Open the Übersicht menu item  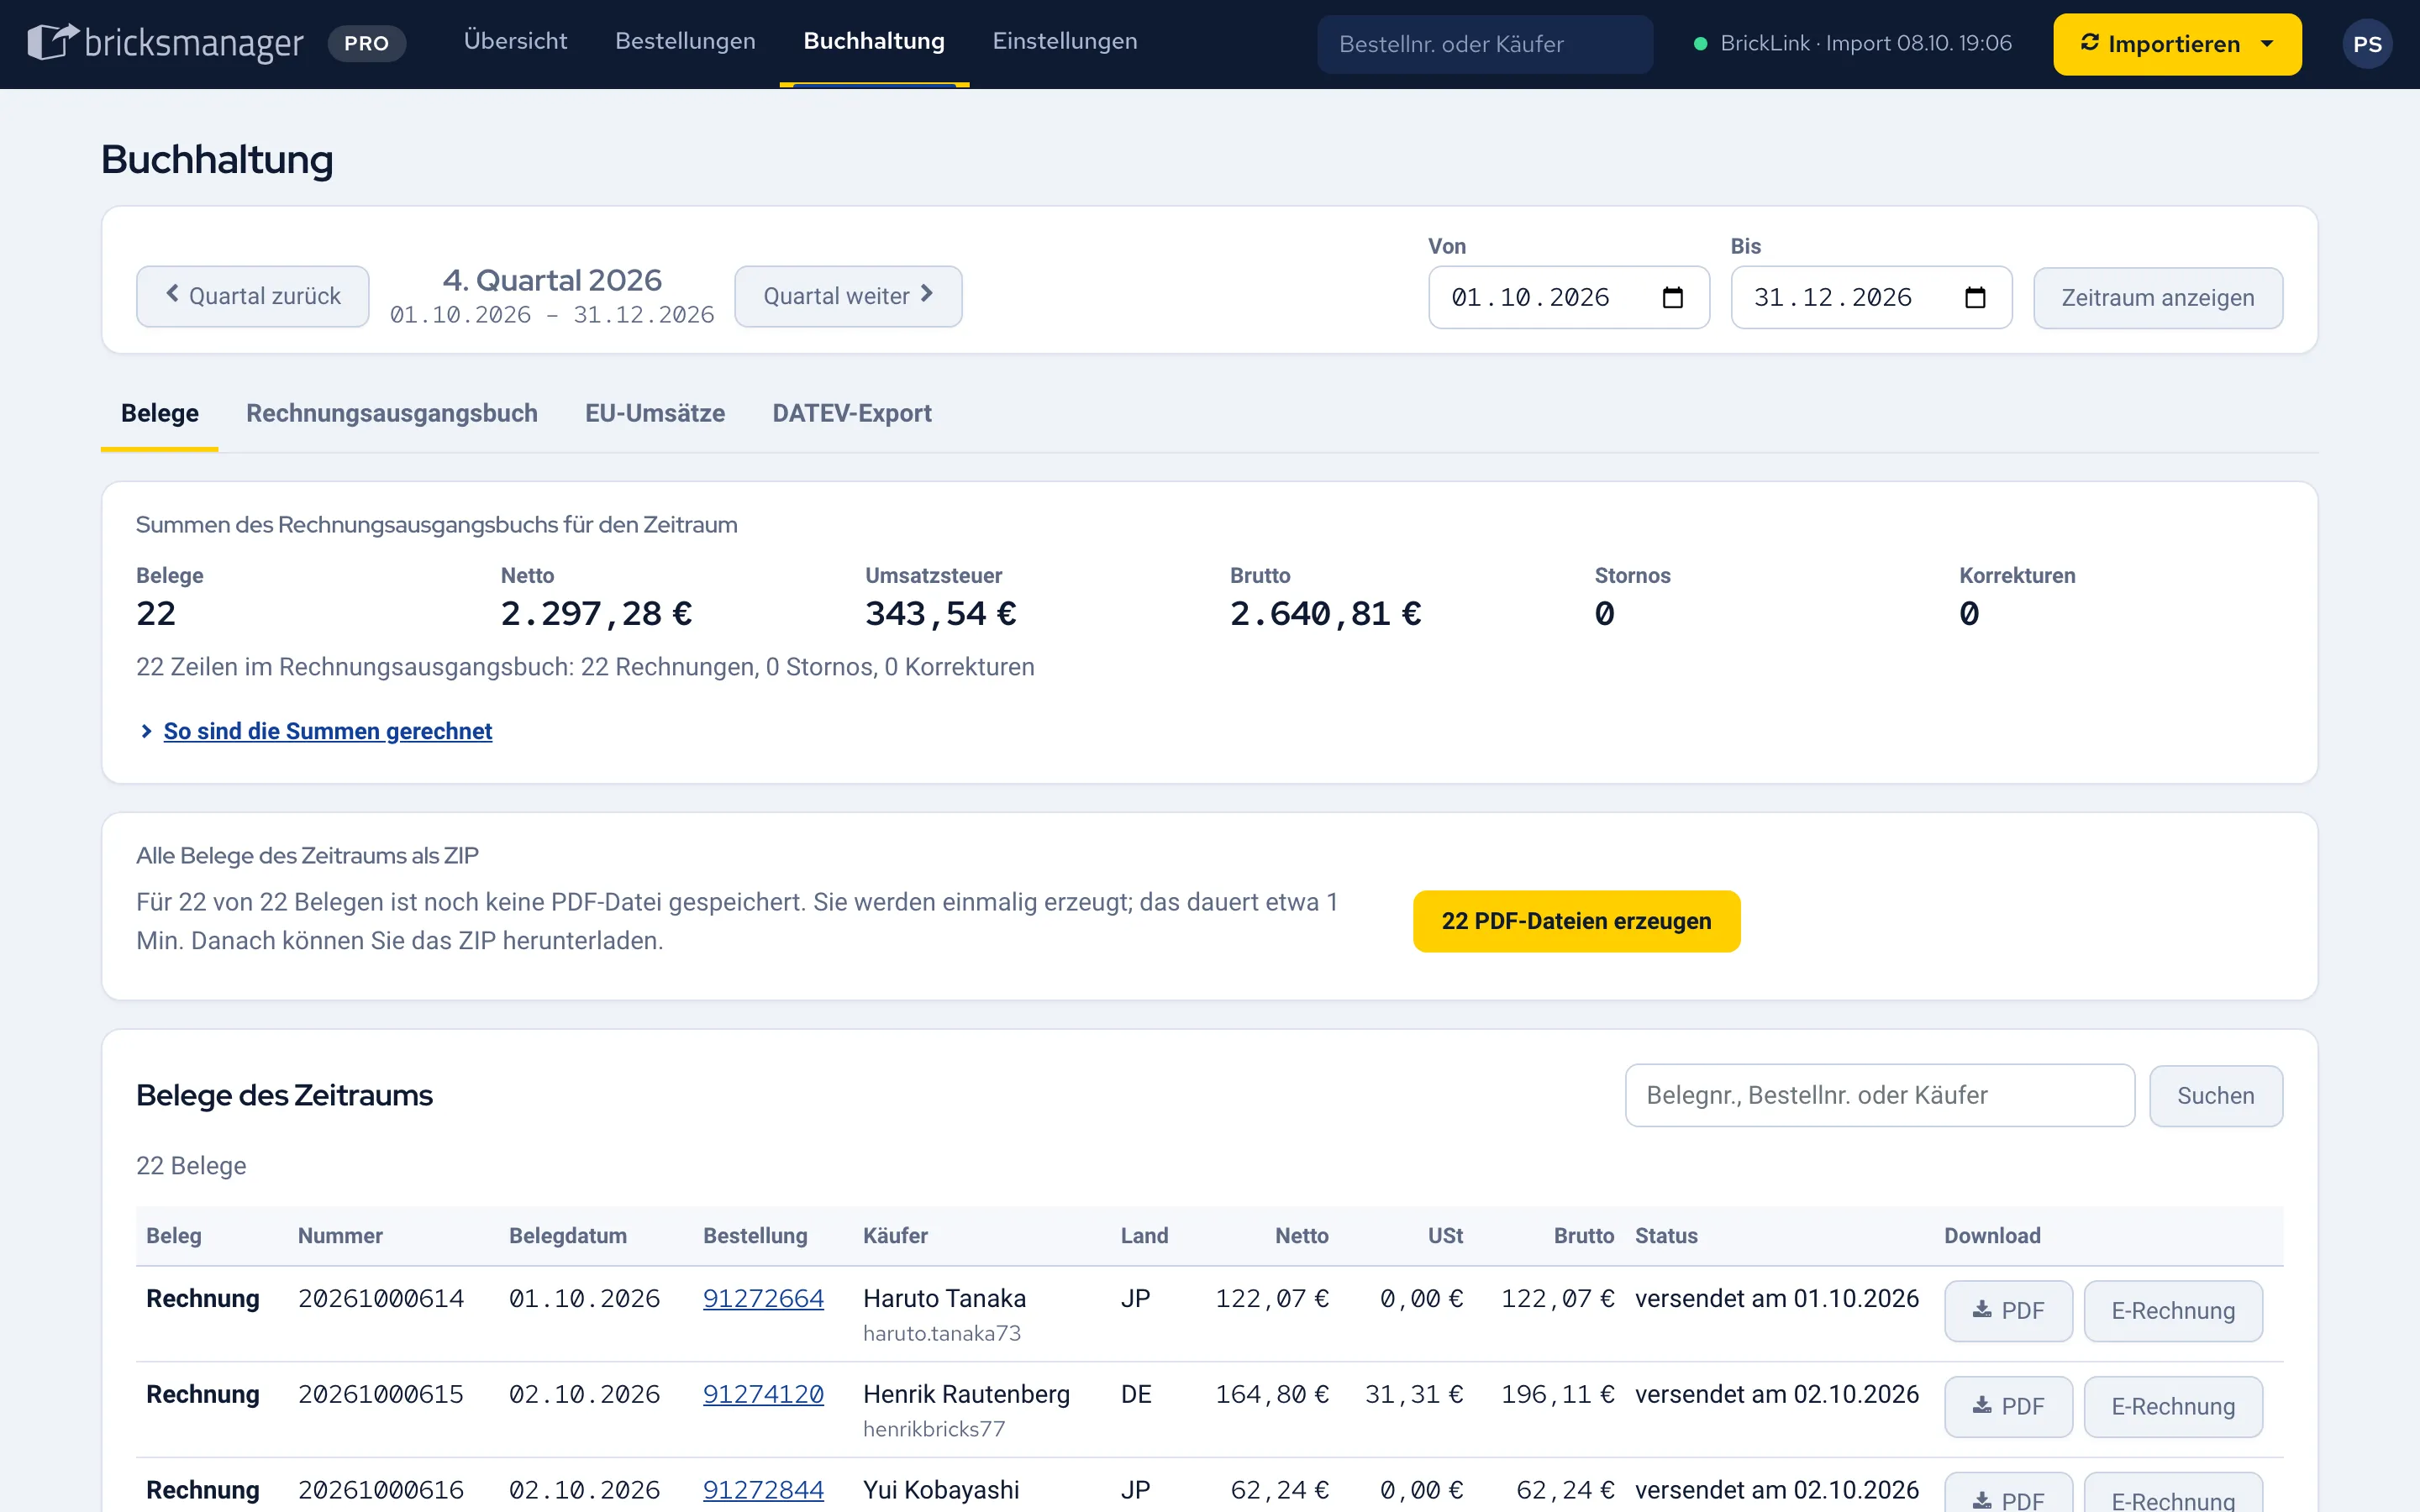[x=515, y=41]
